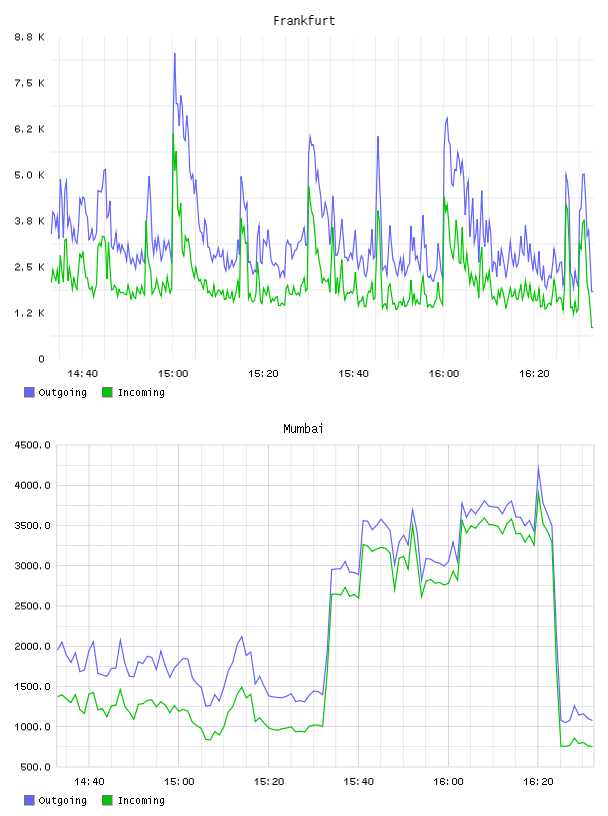Click Mumbai 15:20 time label

click(269, 782)
